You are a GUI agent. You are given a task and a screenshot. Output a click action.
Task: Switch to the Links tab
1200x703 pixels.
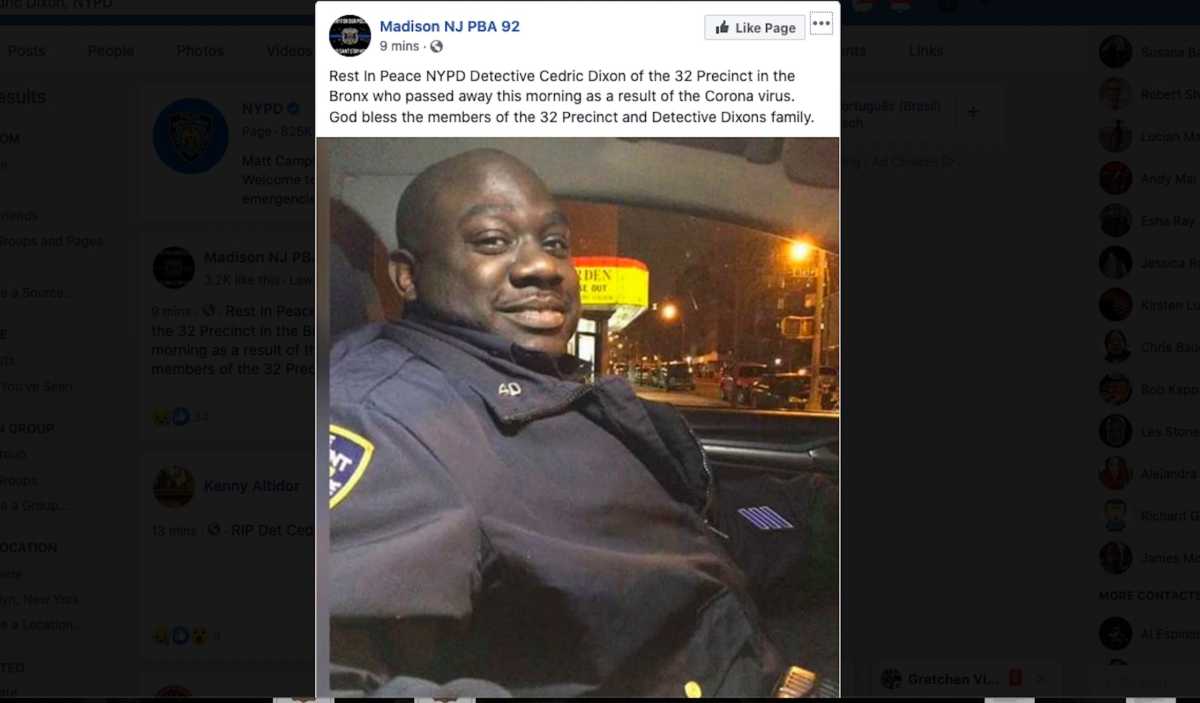point(926,51)
